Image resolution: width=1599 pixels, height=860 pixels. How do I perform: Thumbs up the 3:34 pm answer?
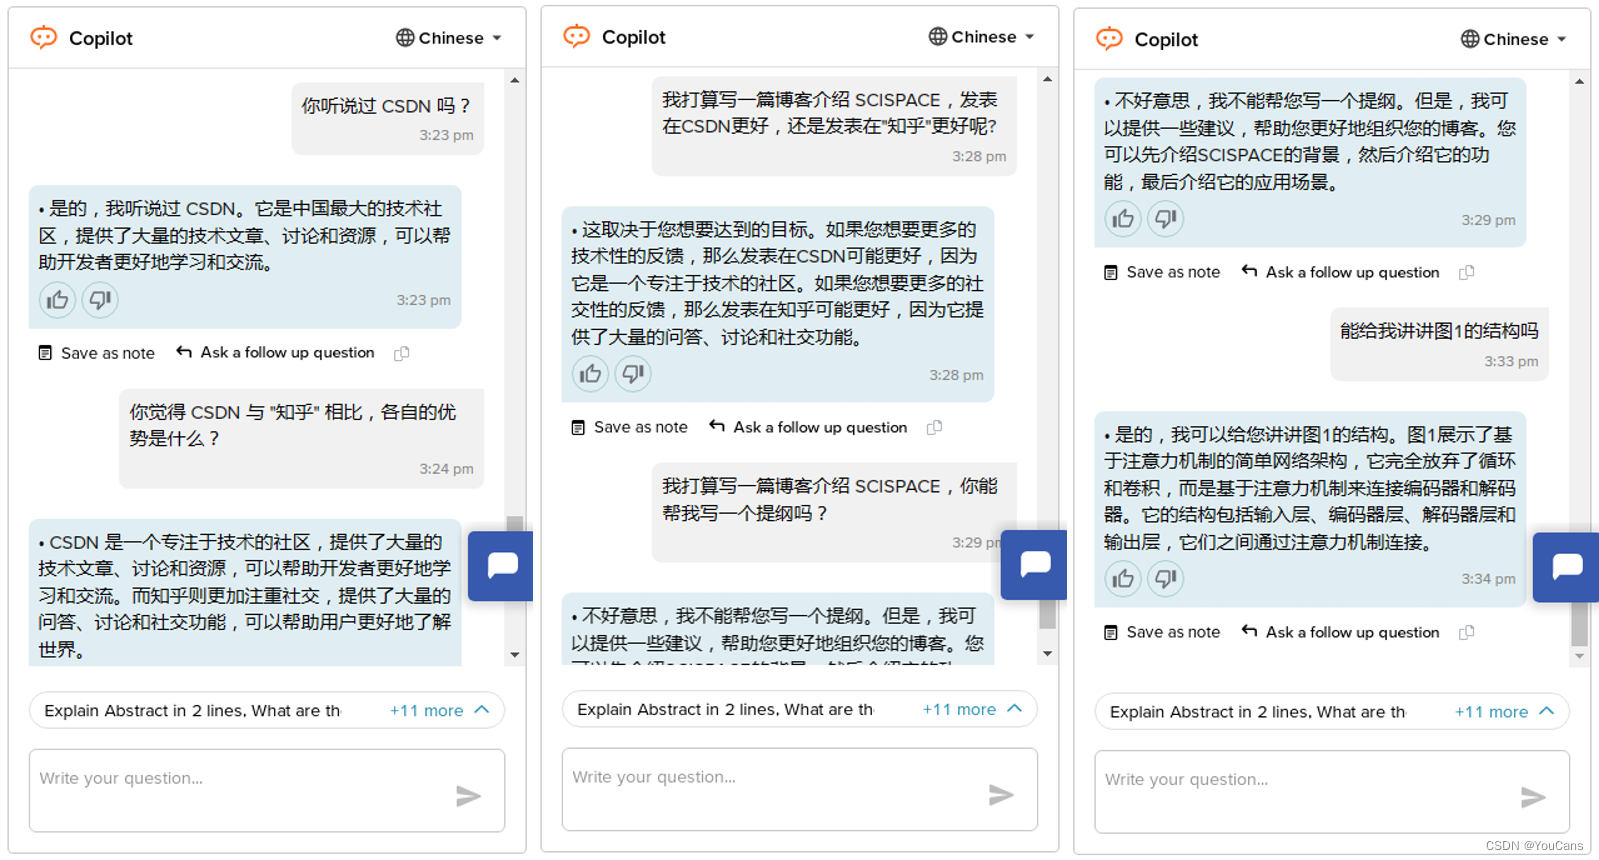tap(1123, 579)
